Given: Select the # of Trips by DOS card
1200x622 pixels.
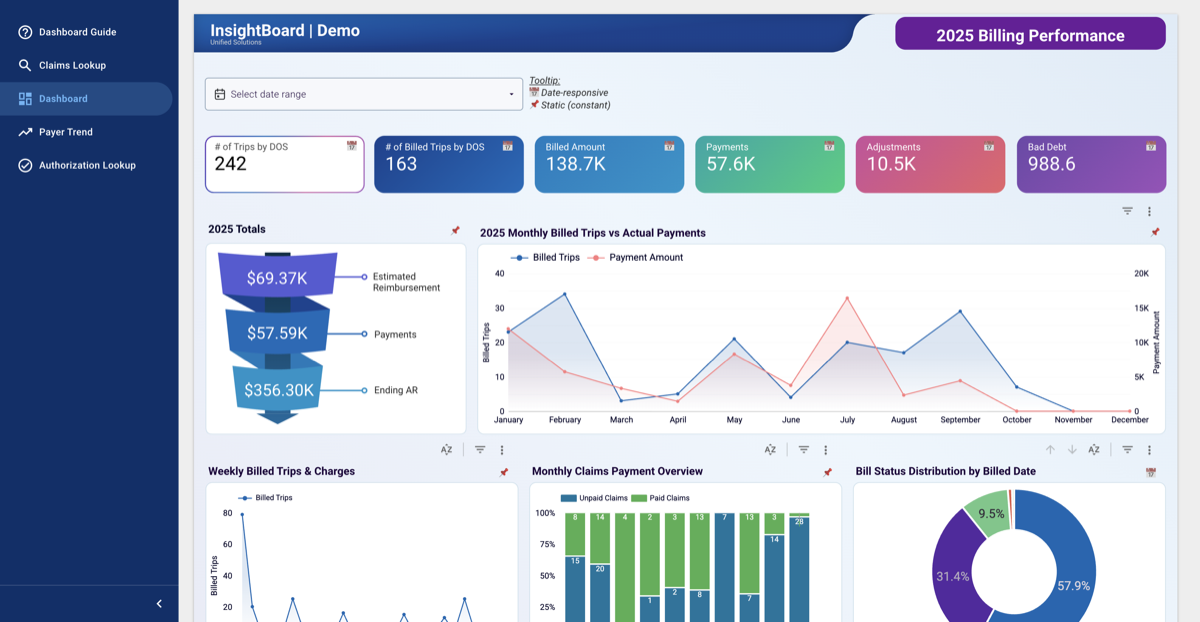Looking at the screenshot, I should click(x=285, y=164).
